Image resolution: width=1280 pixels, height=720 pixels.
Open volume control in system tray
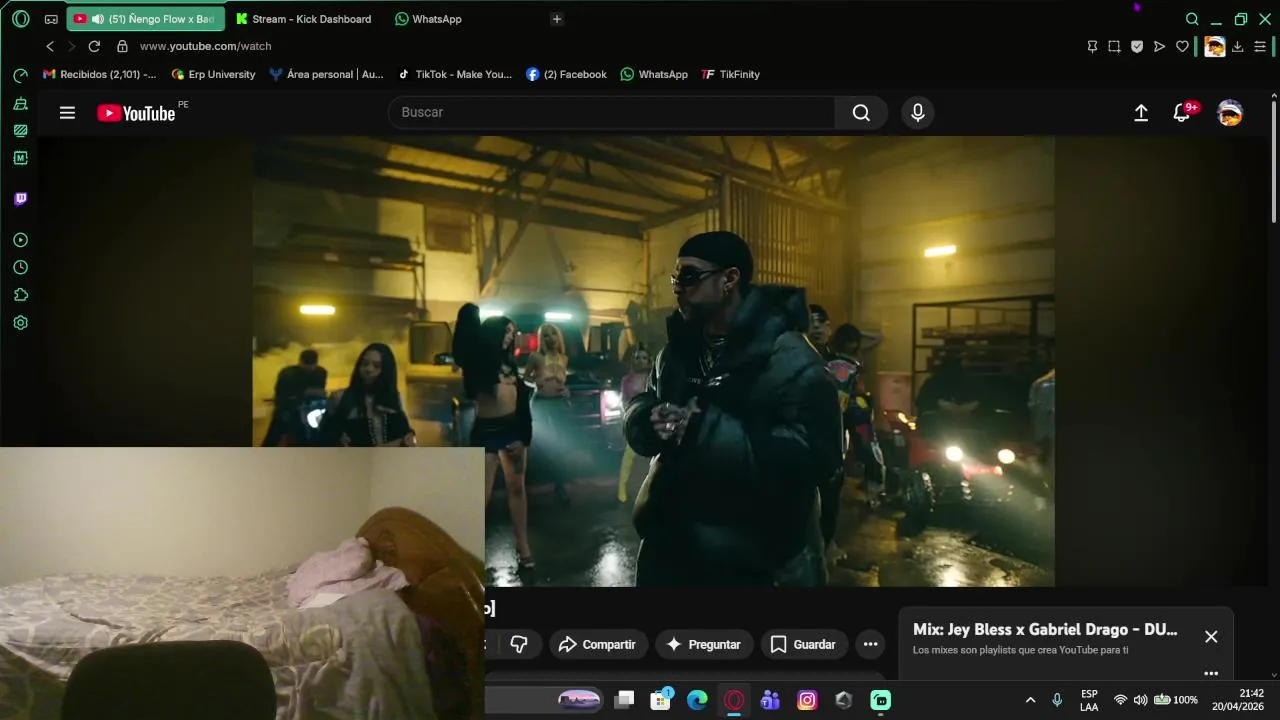click(x=1140, y=700)
